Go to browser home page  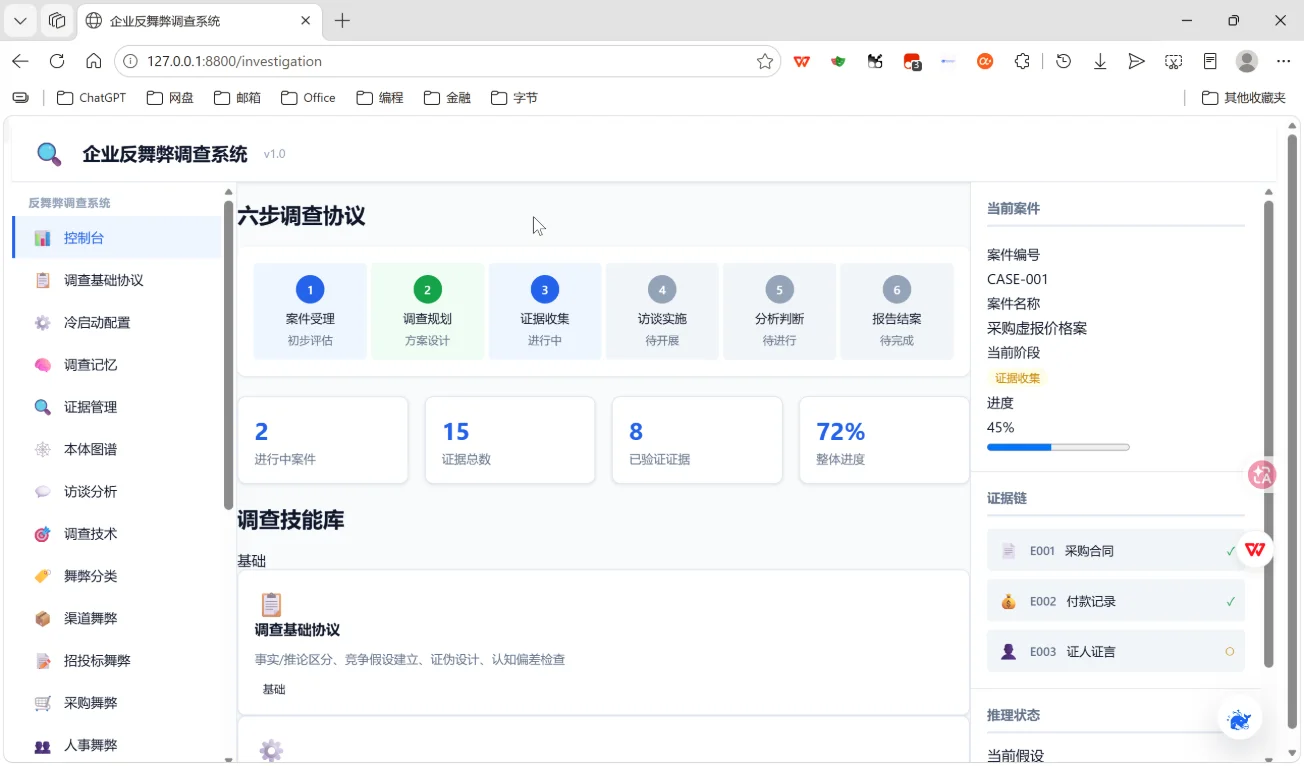click(x=94, y=61)
